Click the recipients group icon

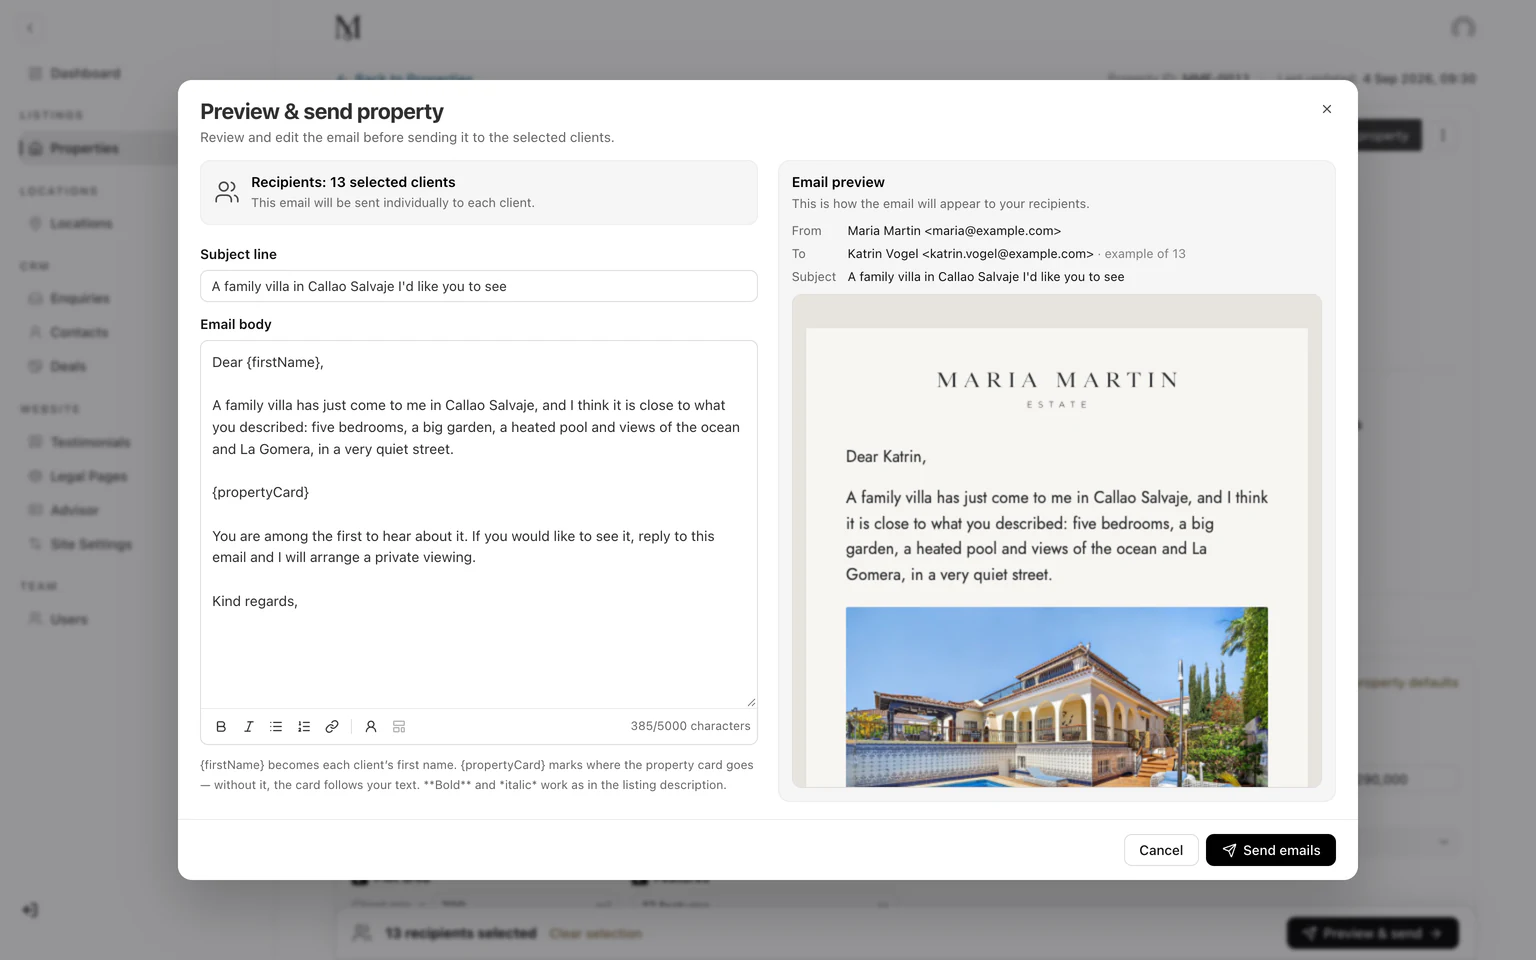point(227,192)
